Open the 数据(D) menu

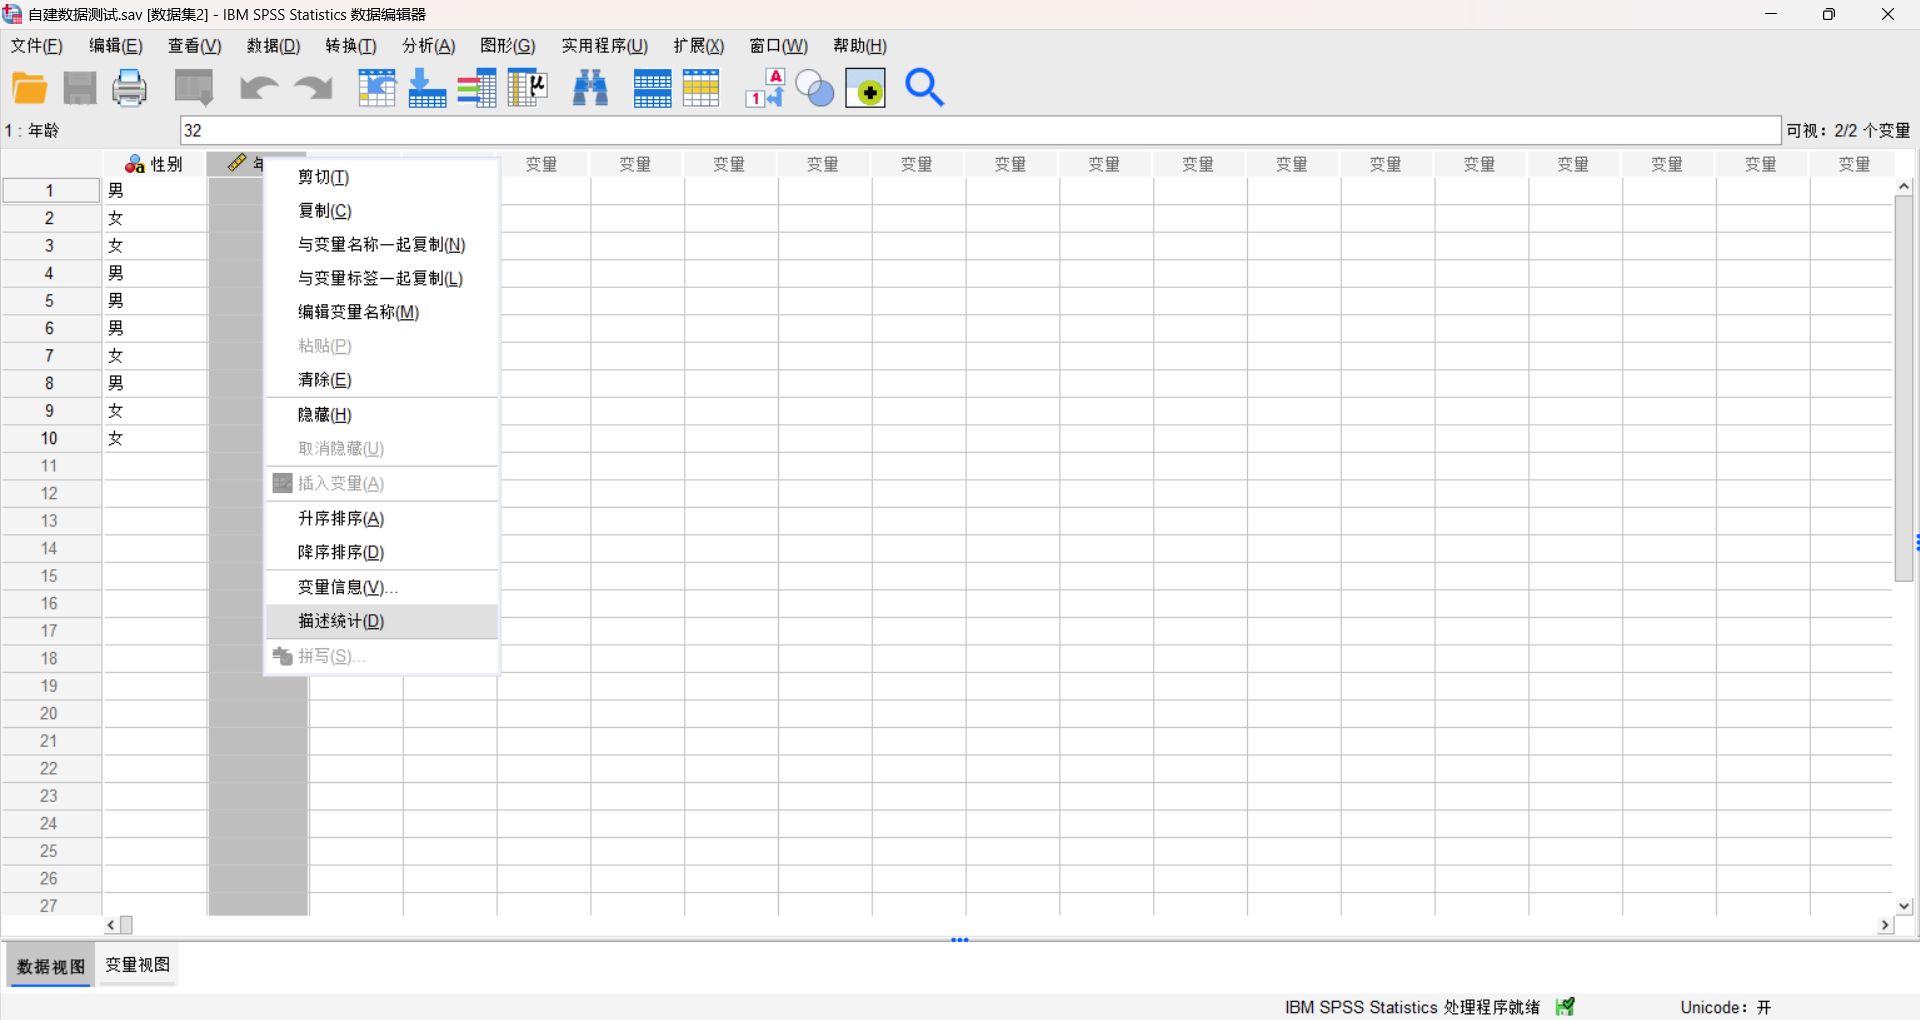(274, 46)
